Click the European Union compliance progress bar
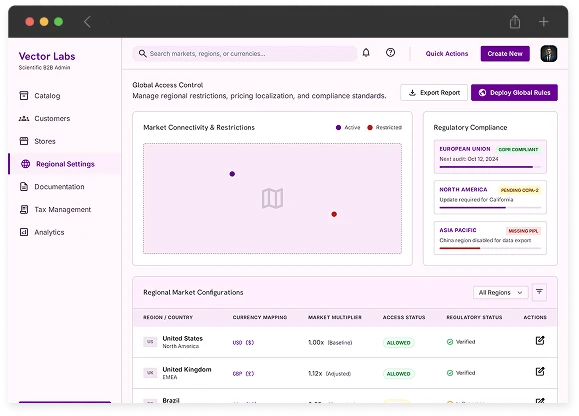Screen dimensions: 579x416 pos(490,167)
